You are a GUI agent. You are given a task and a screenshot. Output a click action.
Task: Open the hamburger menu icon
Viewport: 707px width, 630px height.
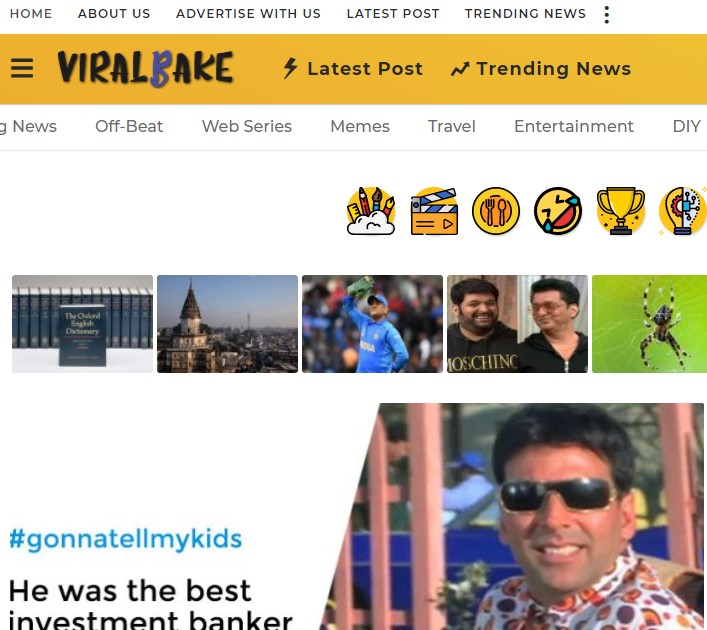22,69
